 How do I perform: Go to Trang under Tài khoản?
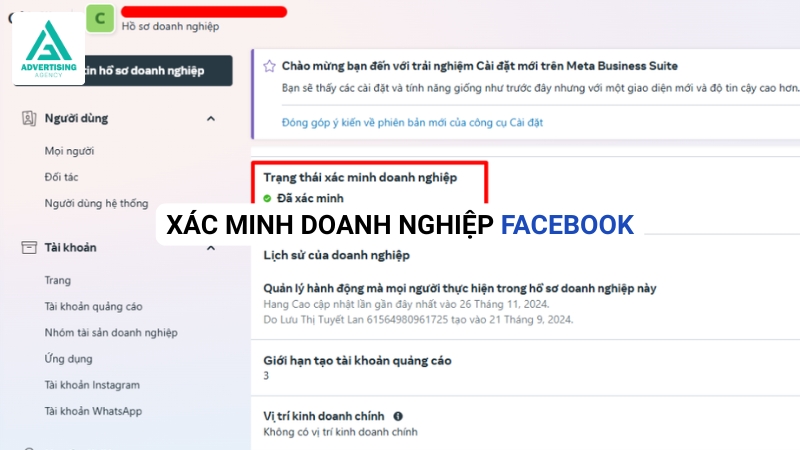coord(58,280)
